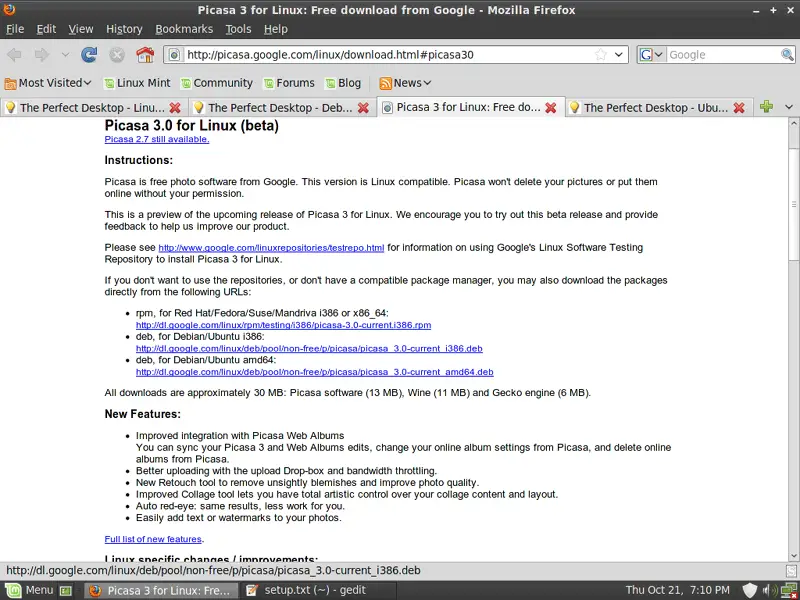Open the Community bookmark
Image resolution: width=800 pixels, height=600 pixels.
coord(217,83)
